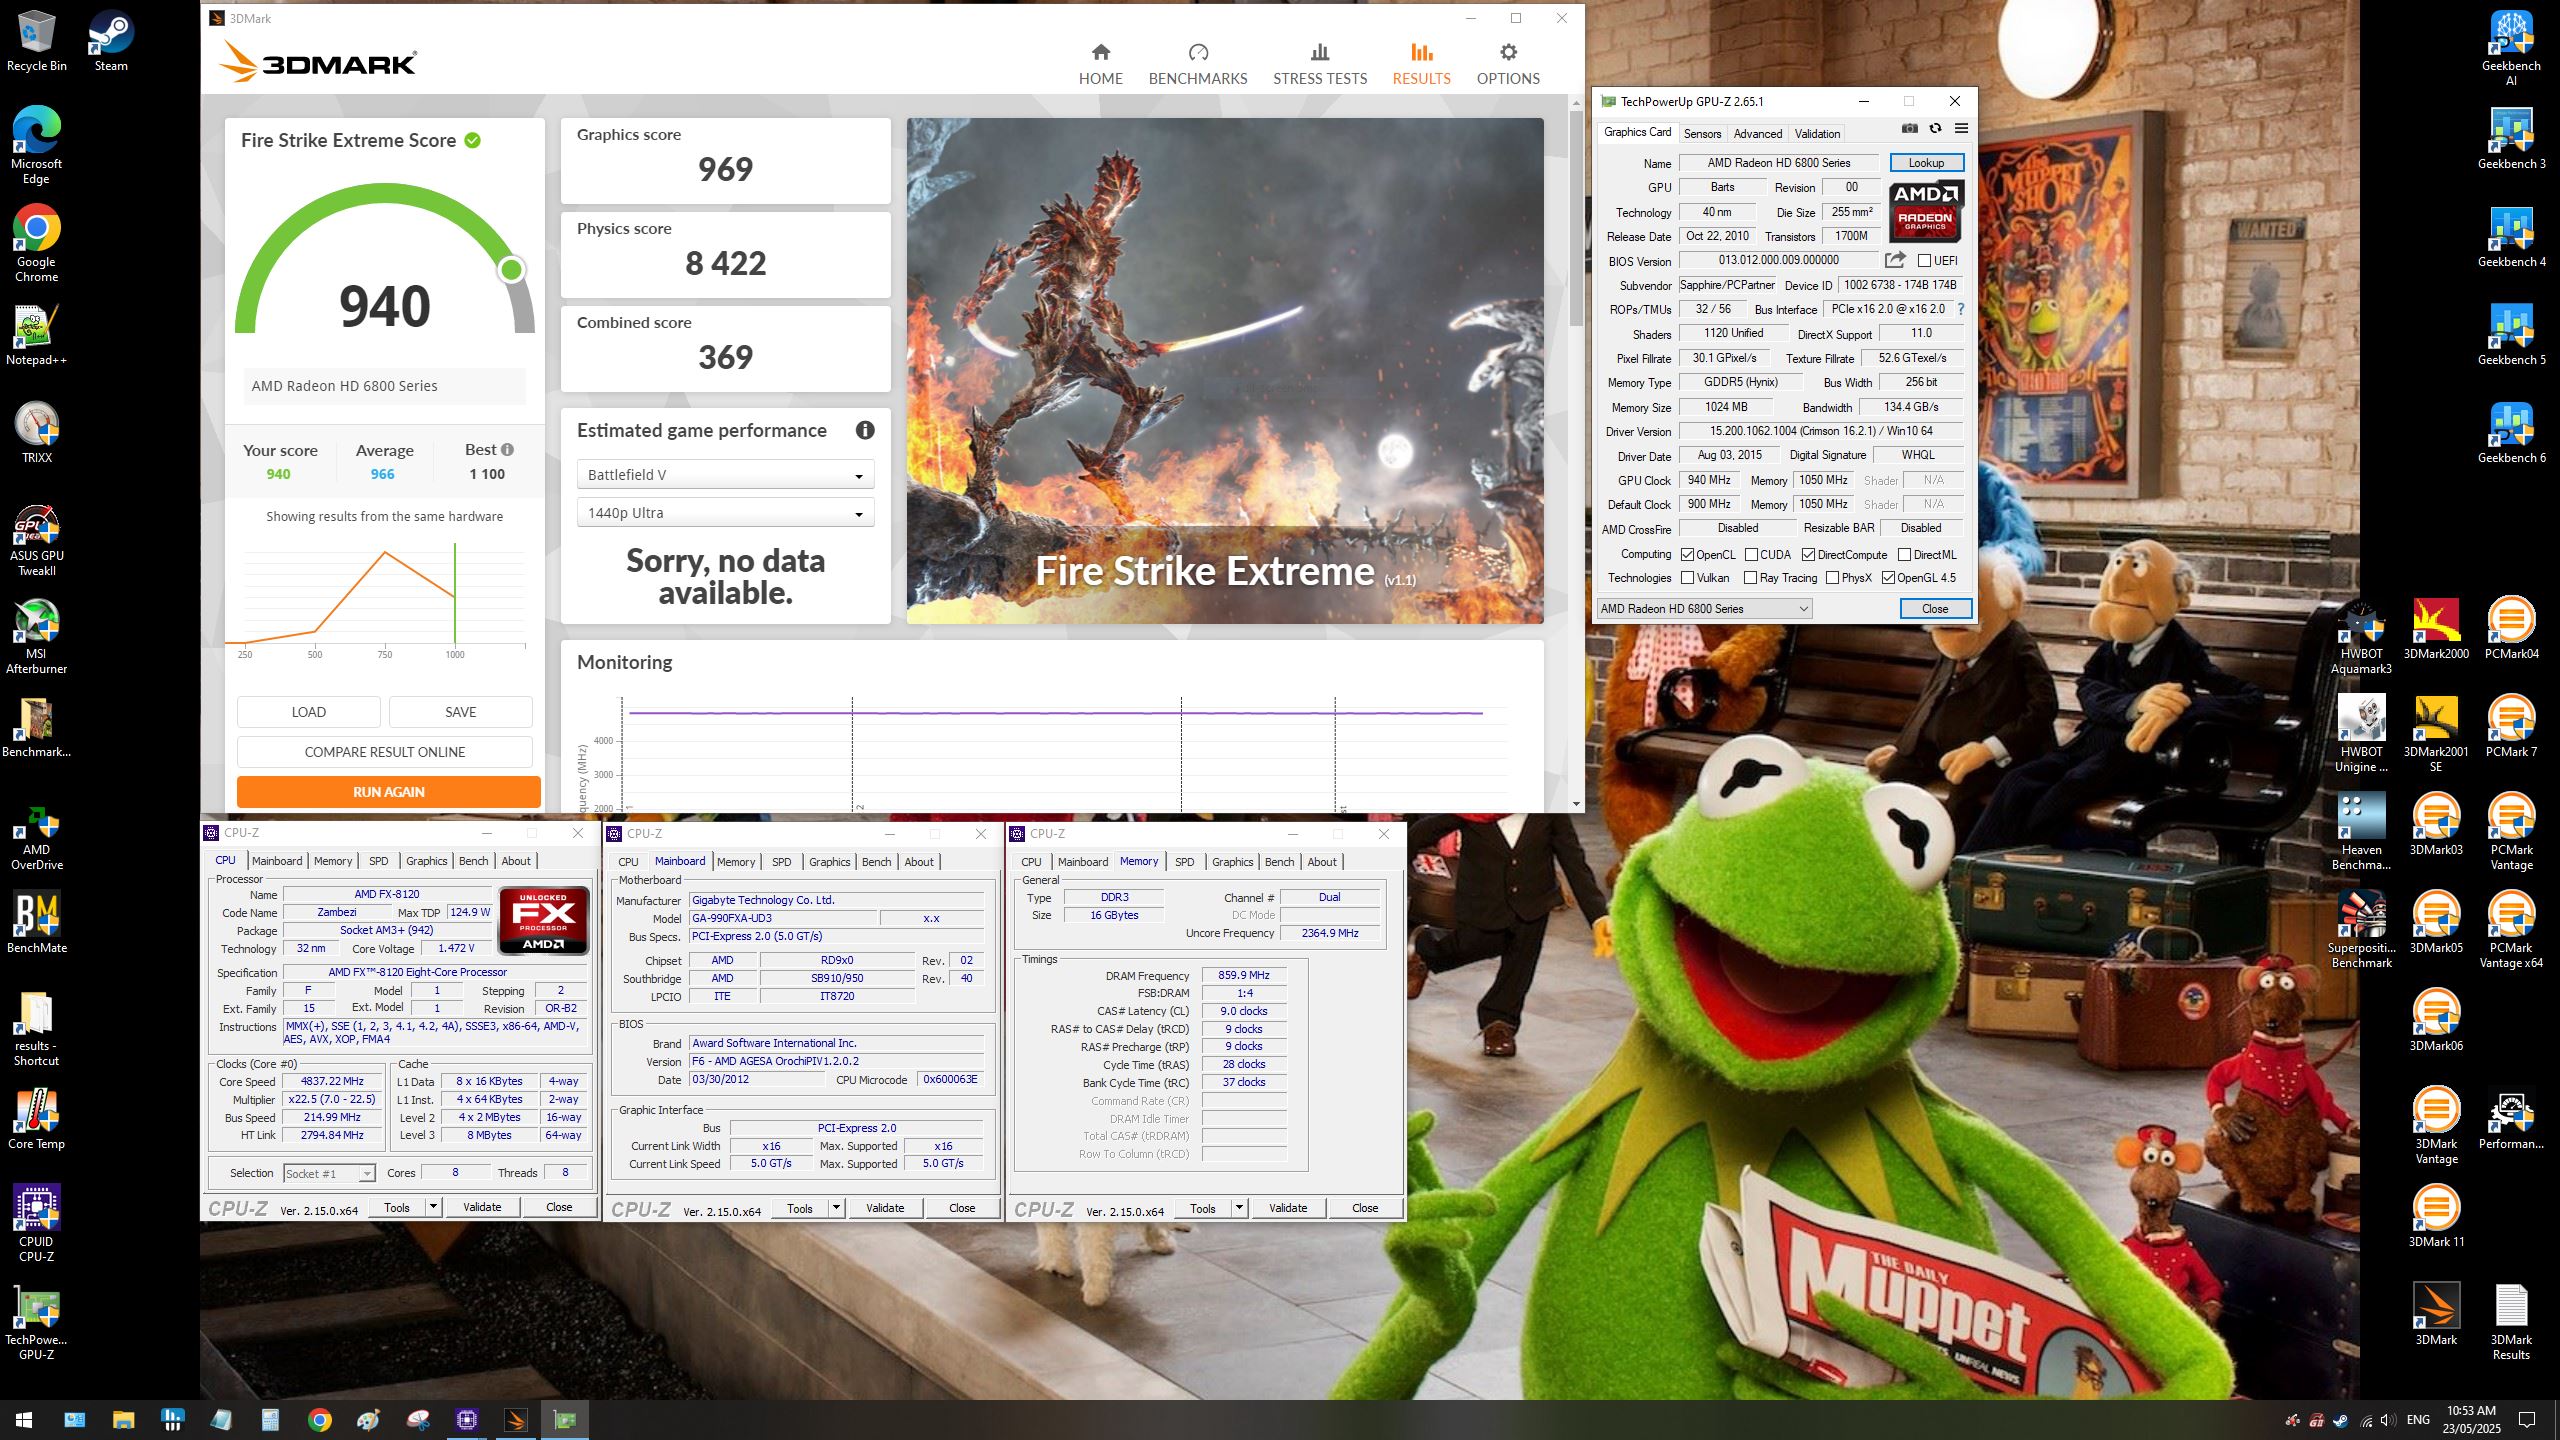Open 3DMark 11 desktop icon
Screen dimensions: 2560x1440
point(2435,1215)
